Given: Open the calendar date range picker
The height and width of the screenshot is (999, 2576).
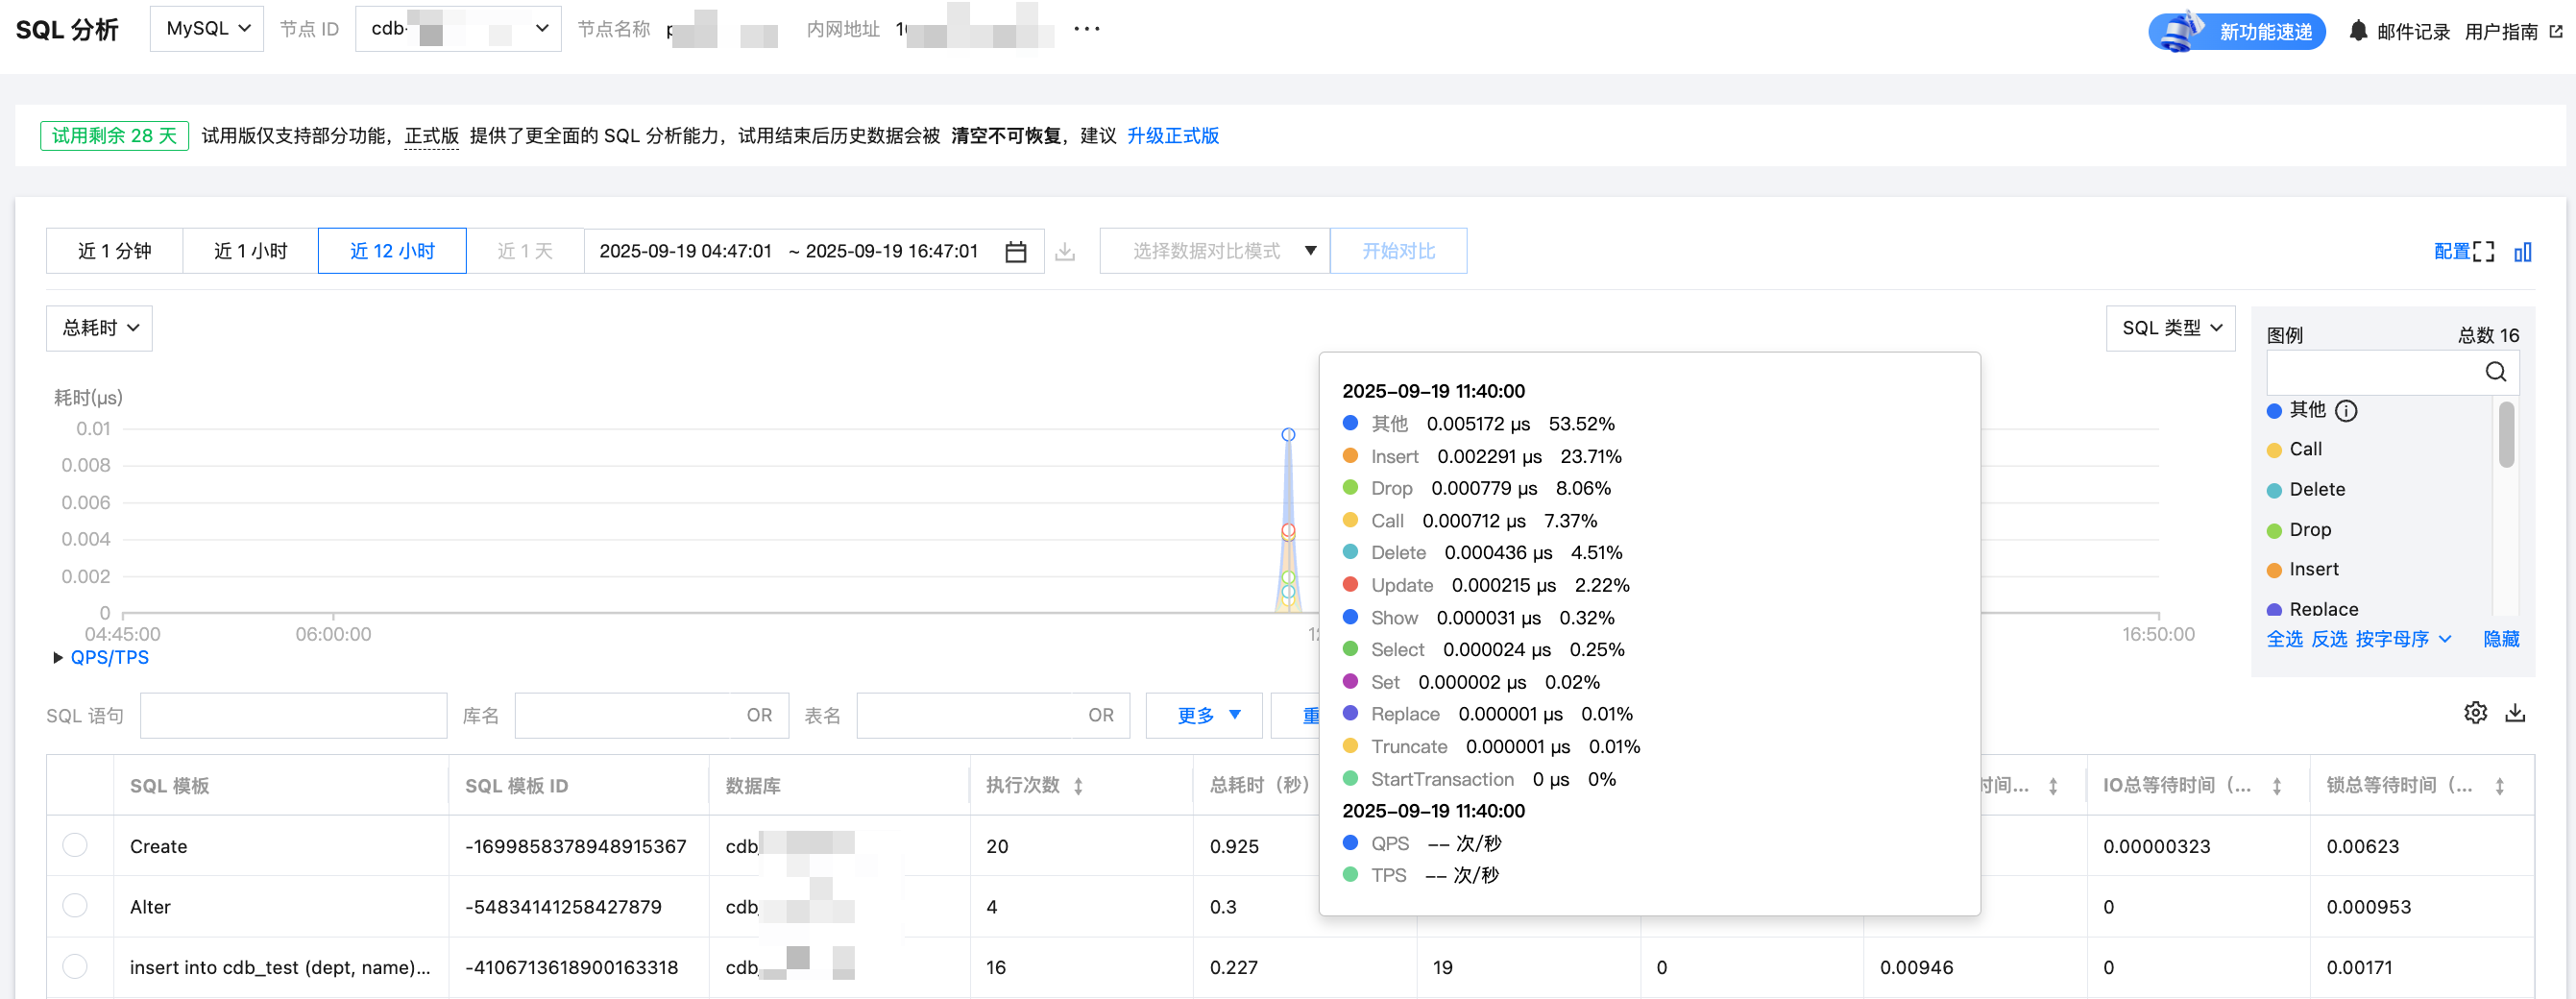Looking at the screenshot, I should (x=1015, y=252).
